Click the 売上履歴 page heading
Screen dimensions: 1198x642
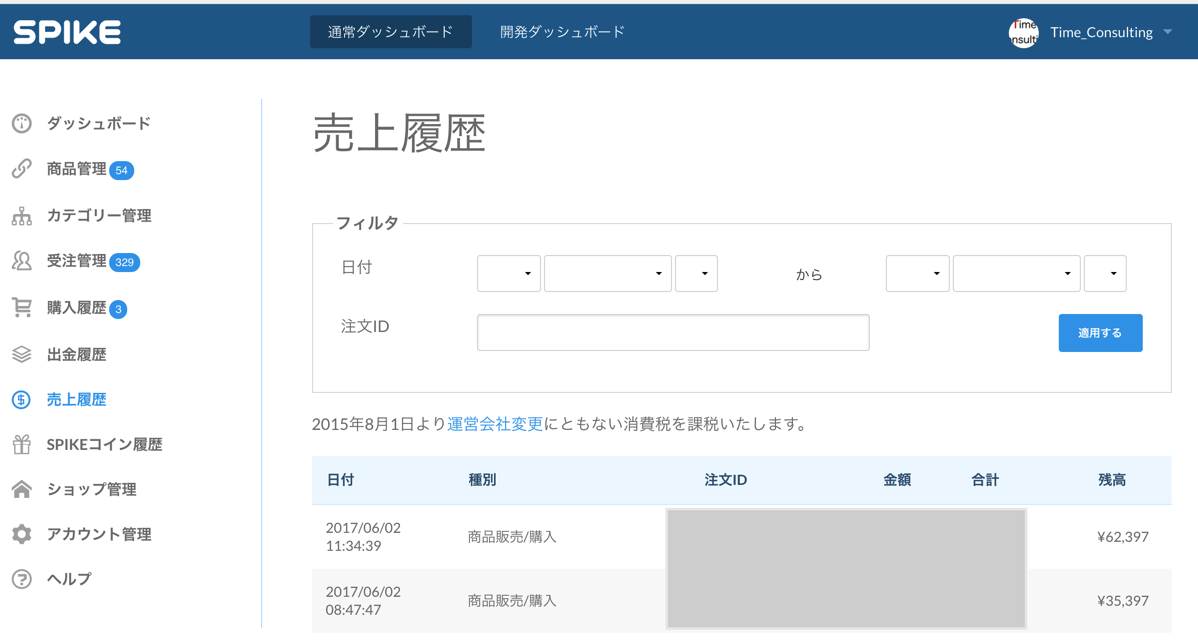point(400,134)
